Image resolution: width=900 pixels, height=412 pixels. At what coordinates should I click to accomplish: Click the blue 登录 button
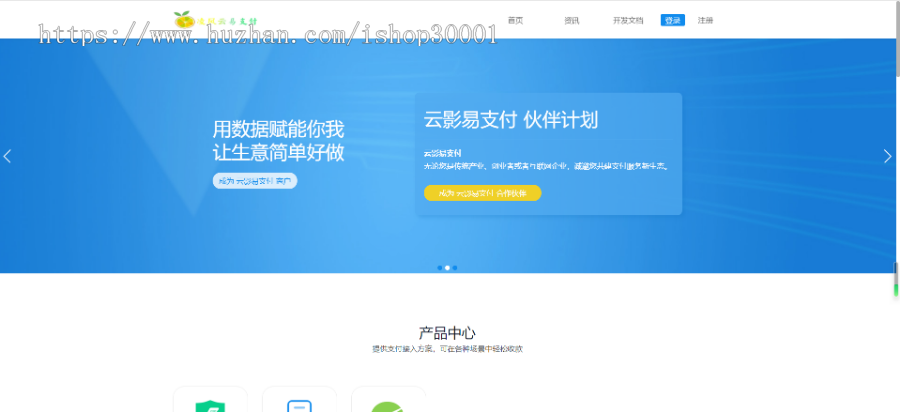(x=672, y=21)
